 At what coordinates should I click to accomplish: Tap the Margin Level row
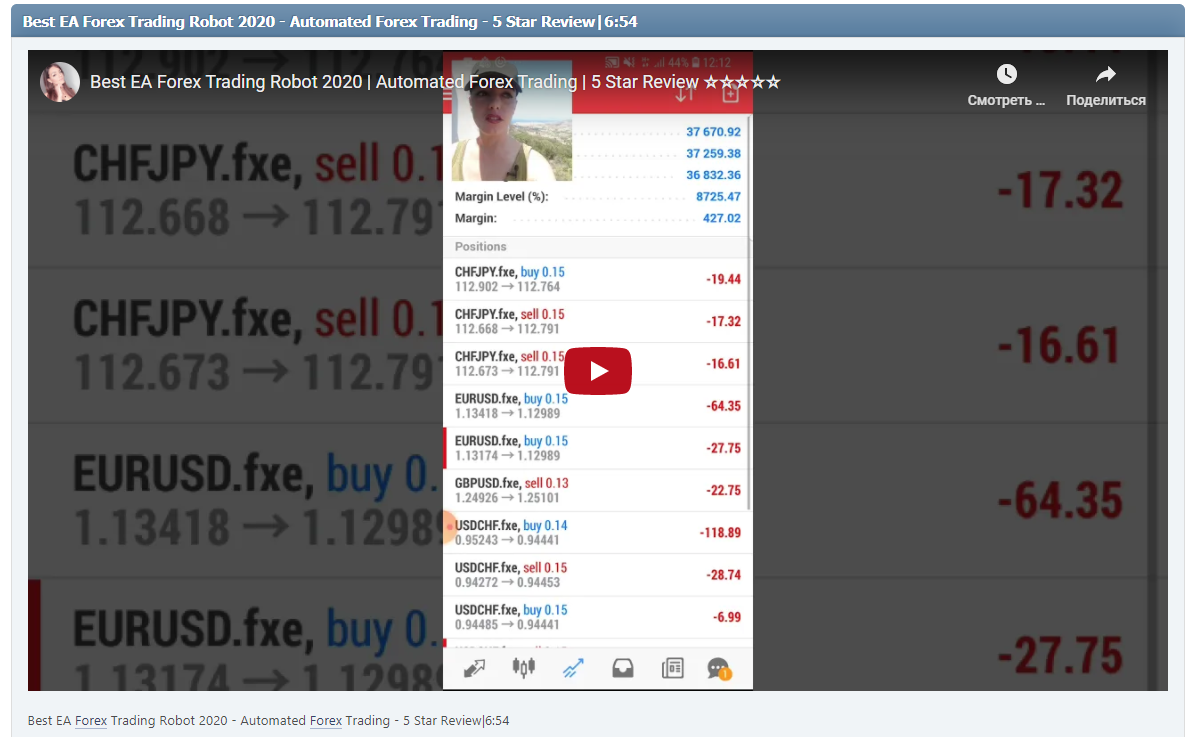(597, 197)
